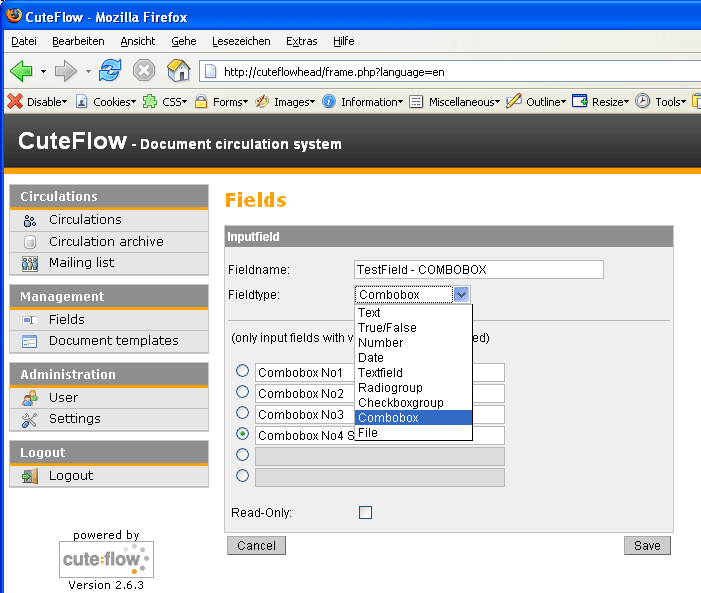701x593 pixels.
Task: Open User administration link
Action: click(x=63, y=398)
